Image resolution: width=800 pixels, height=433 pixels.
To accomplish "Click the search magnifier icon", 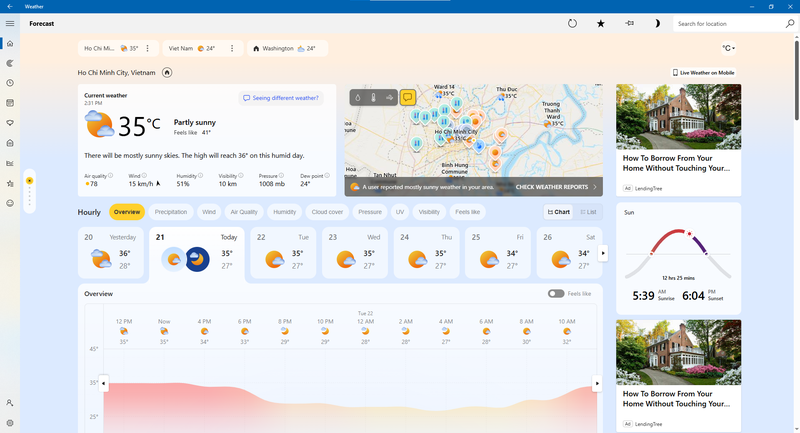I will tap(790, 23).
